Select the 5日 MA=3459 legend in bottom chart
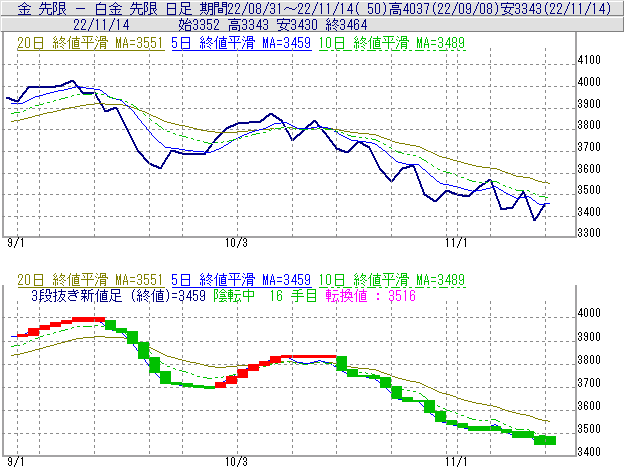The width and height of the screenshot is (624, 475). point(230,280)
